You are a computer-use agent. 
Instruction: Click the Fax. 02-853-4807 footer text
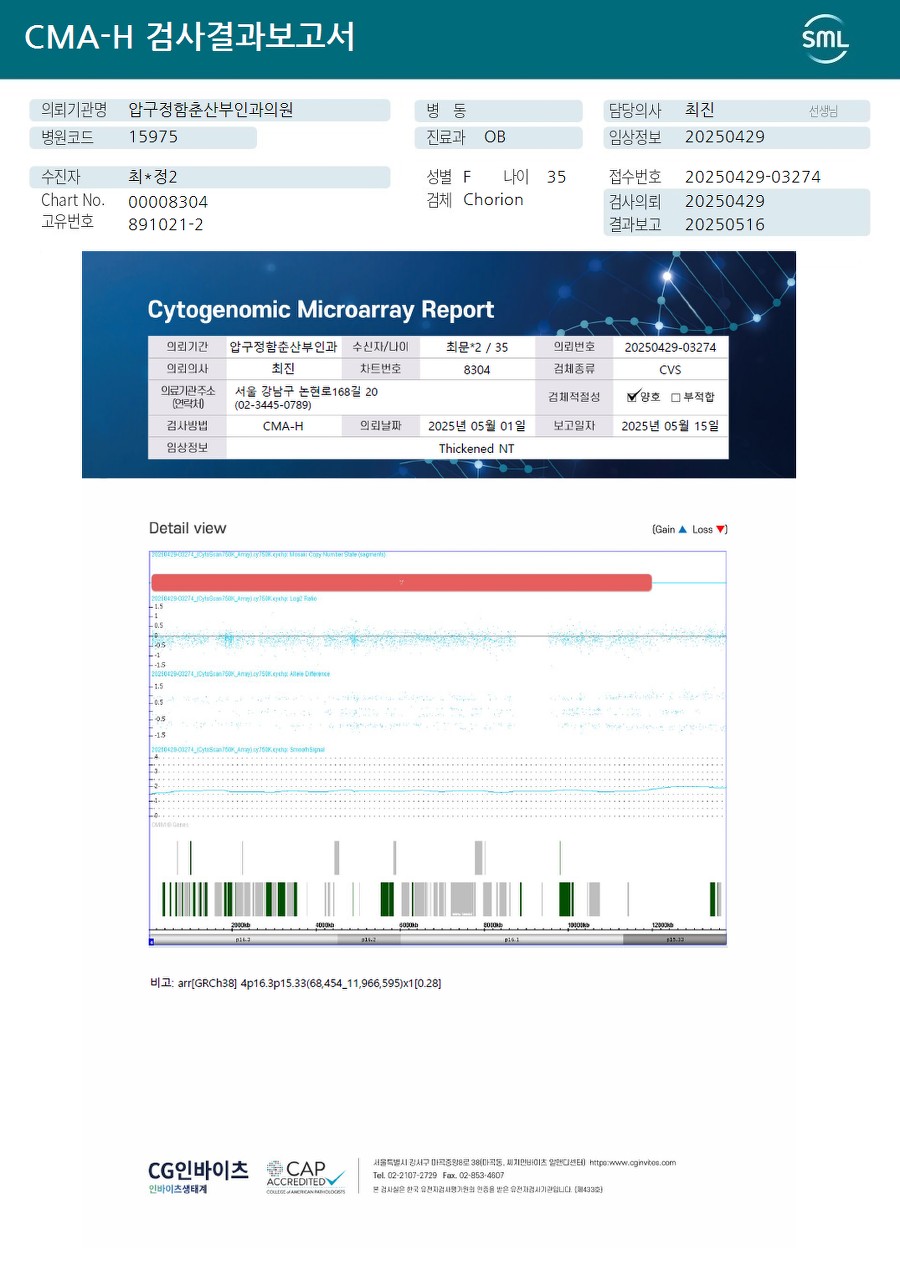coord(474,1175)
